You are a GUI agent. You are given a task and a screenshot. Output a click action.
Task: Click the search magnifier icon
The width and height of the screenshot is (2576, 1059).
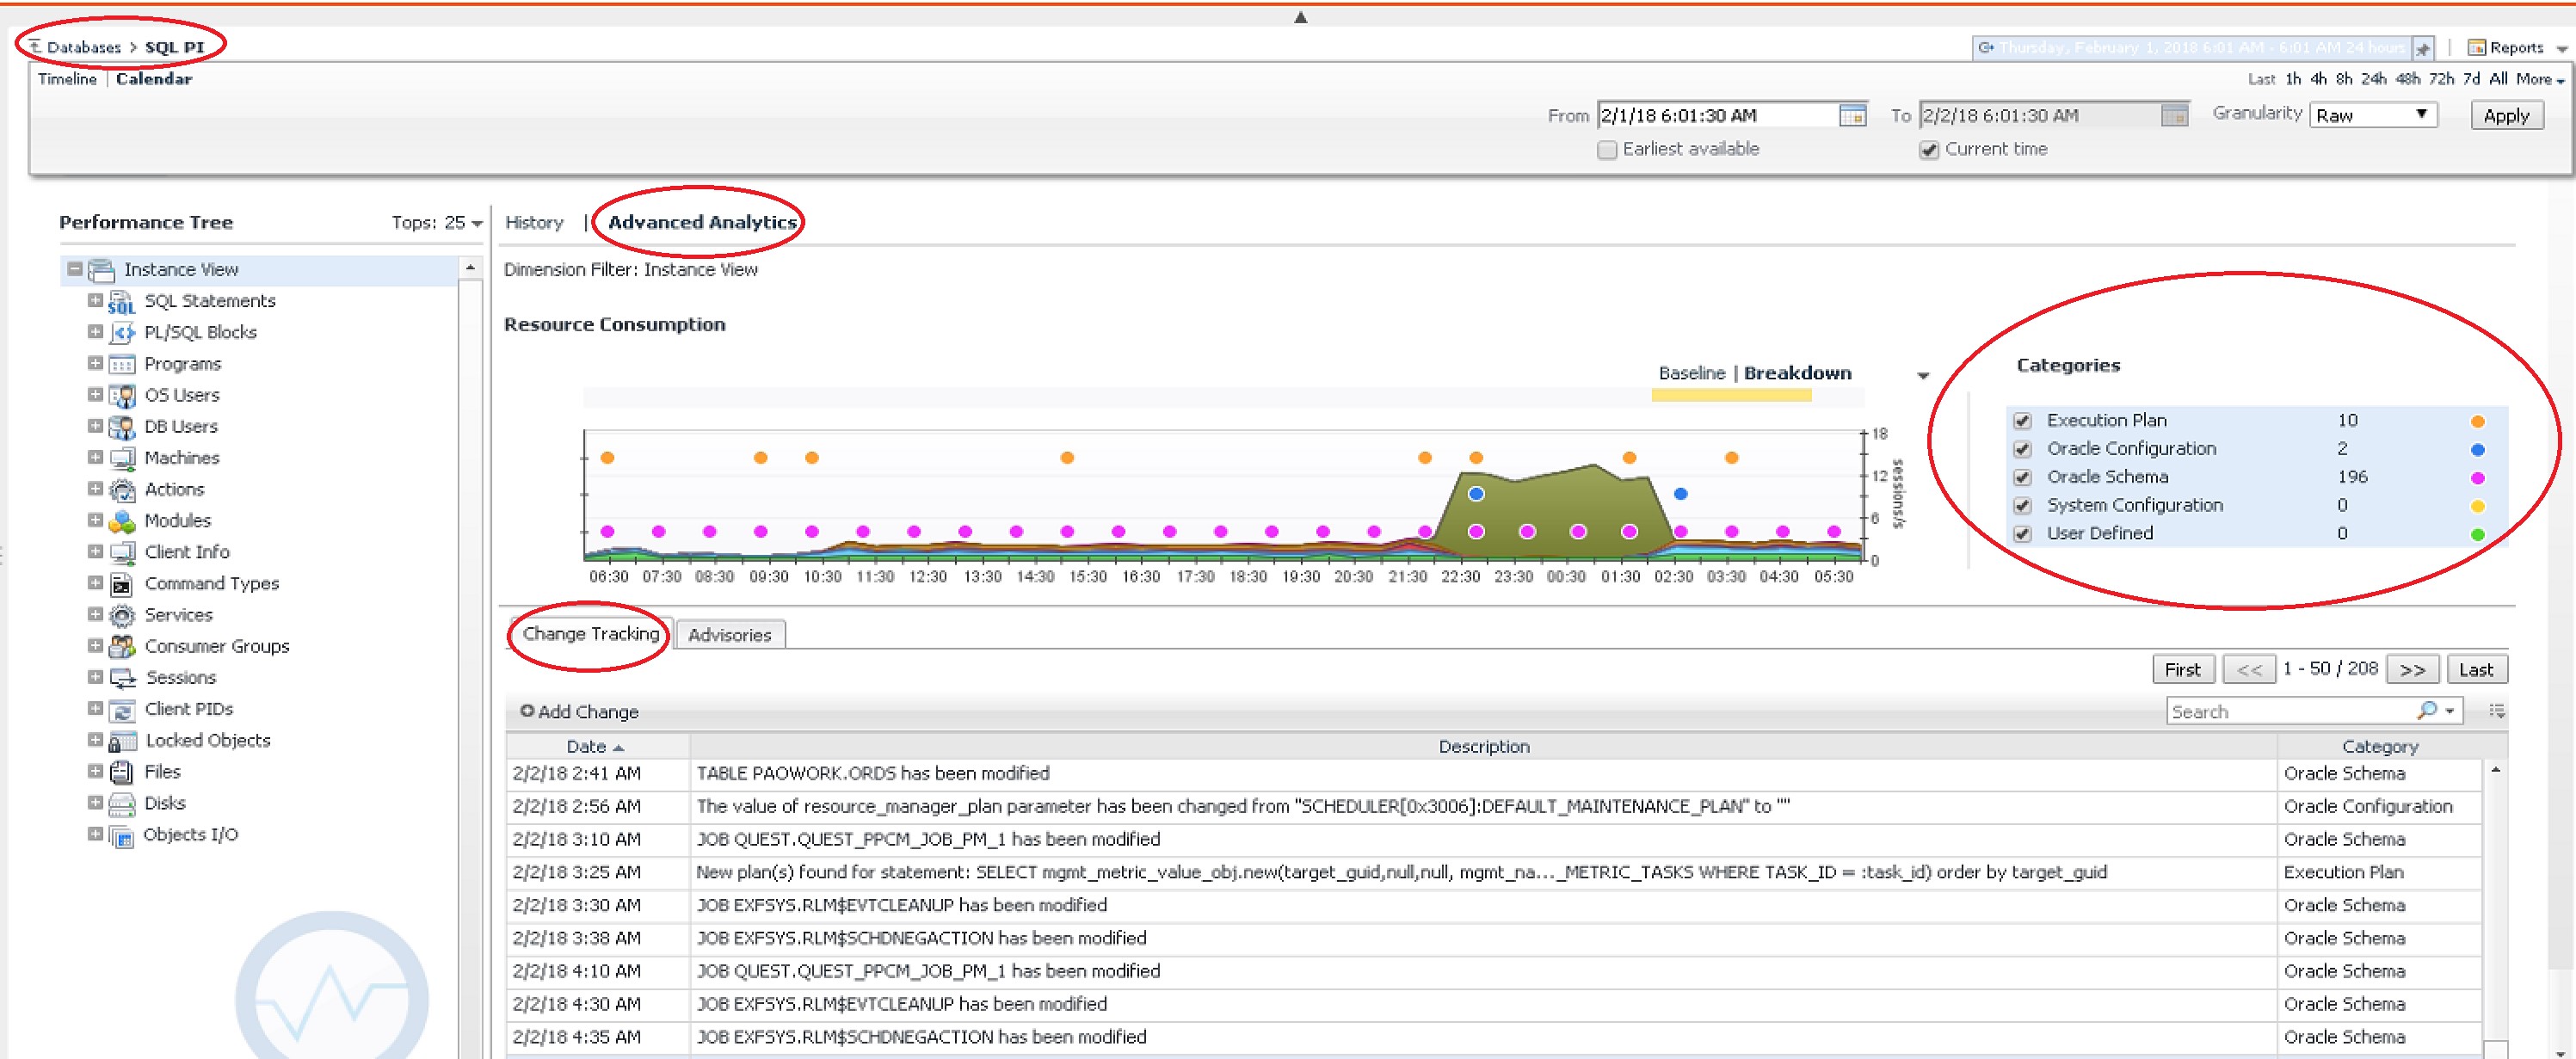[2426, 711]
